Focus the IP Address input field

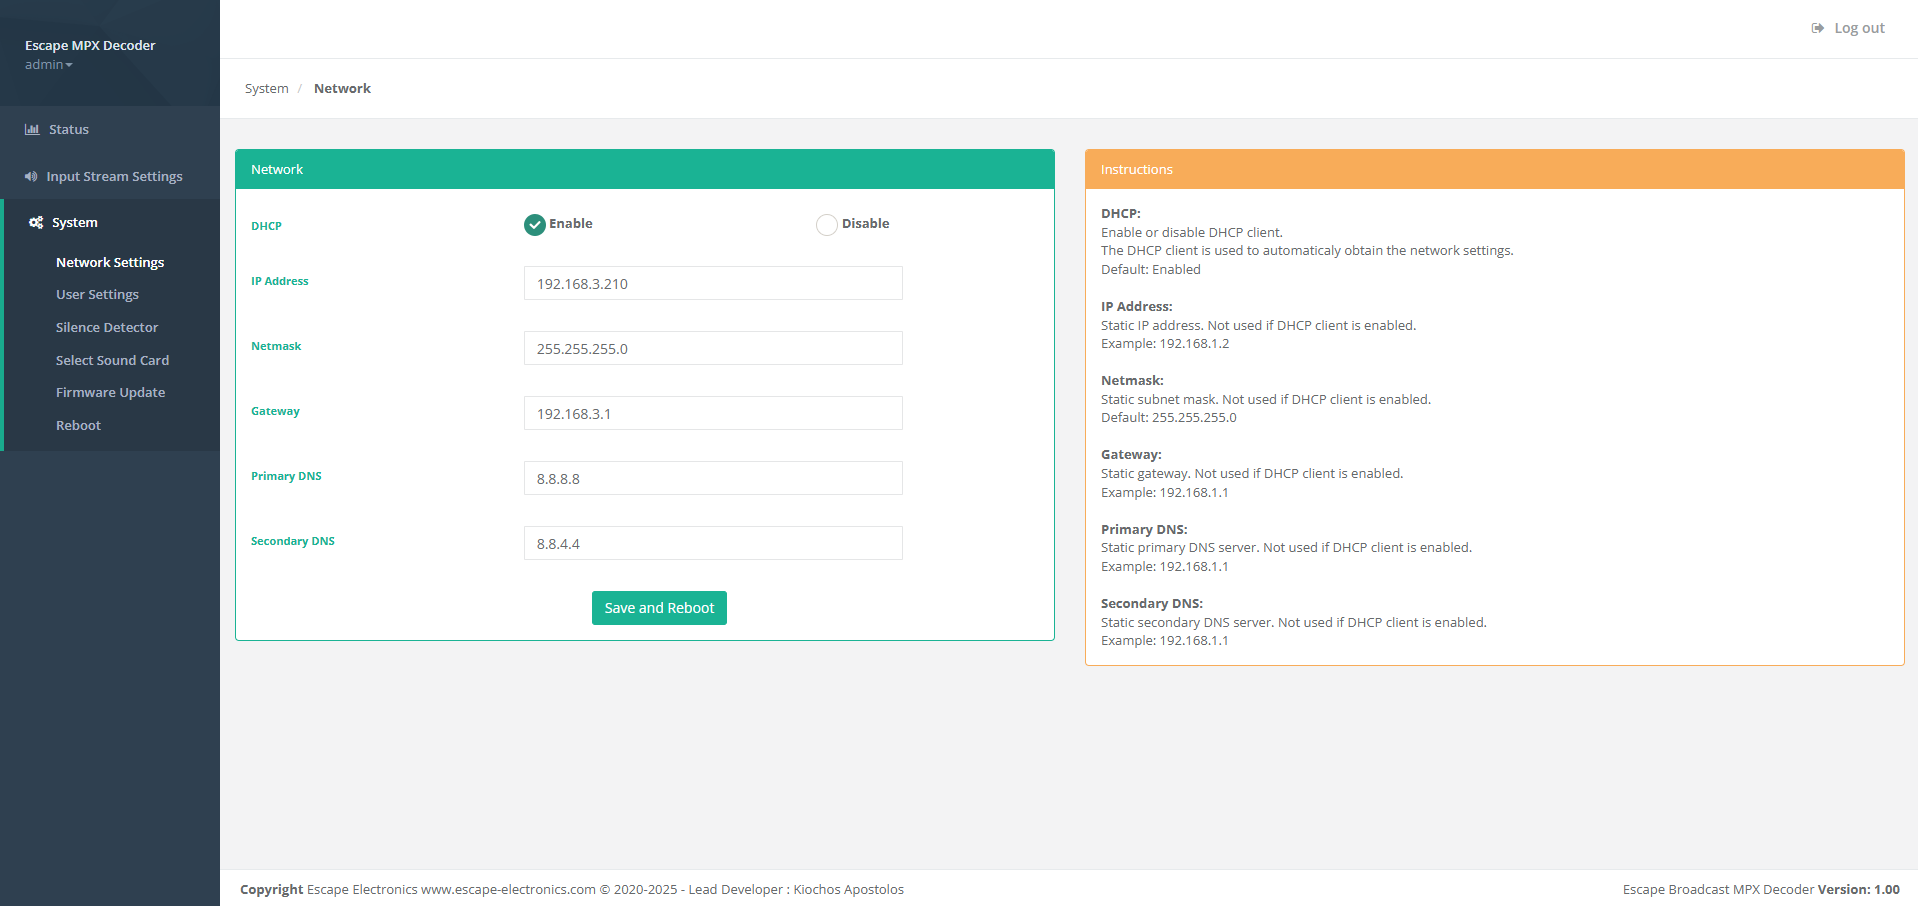coord(713,284)
